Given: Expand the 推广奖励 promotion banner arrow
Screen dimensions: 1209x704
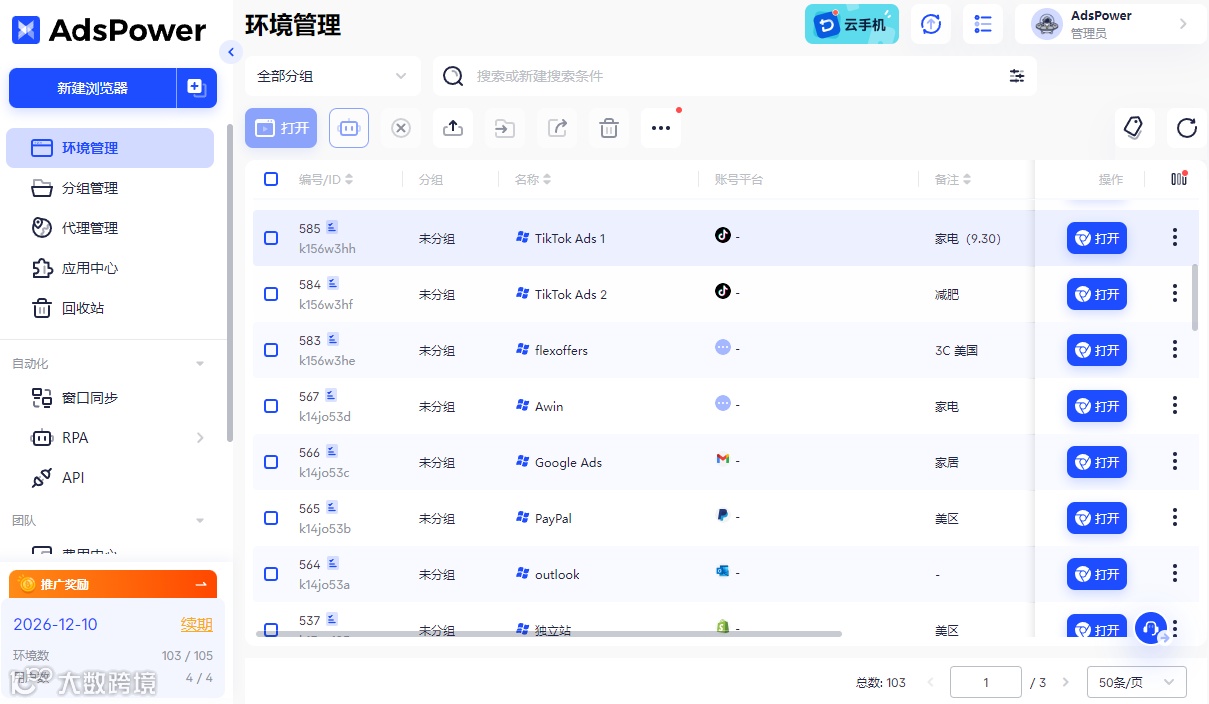Looking at the screenshot, I should click(201, 584).
